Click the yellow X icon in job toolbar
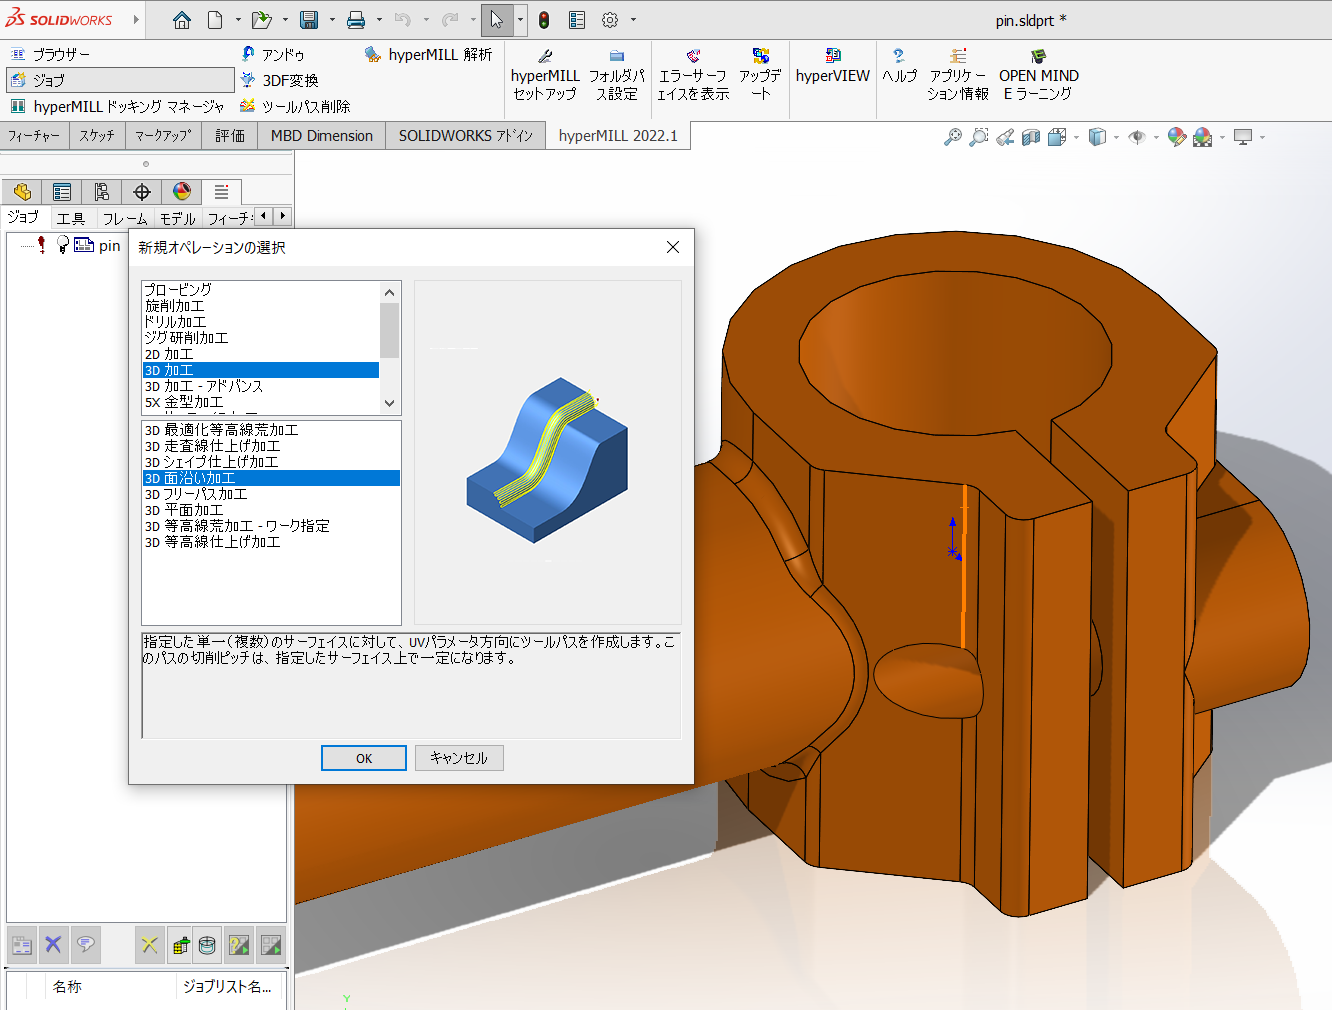 [149, 945]
